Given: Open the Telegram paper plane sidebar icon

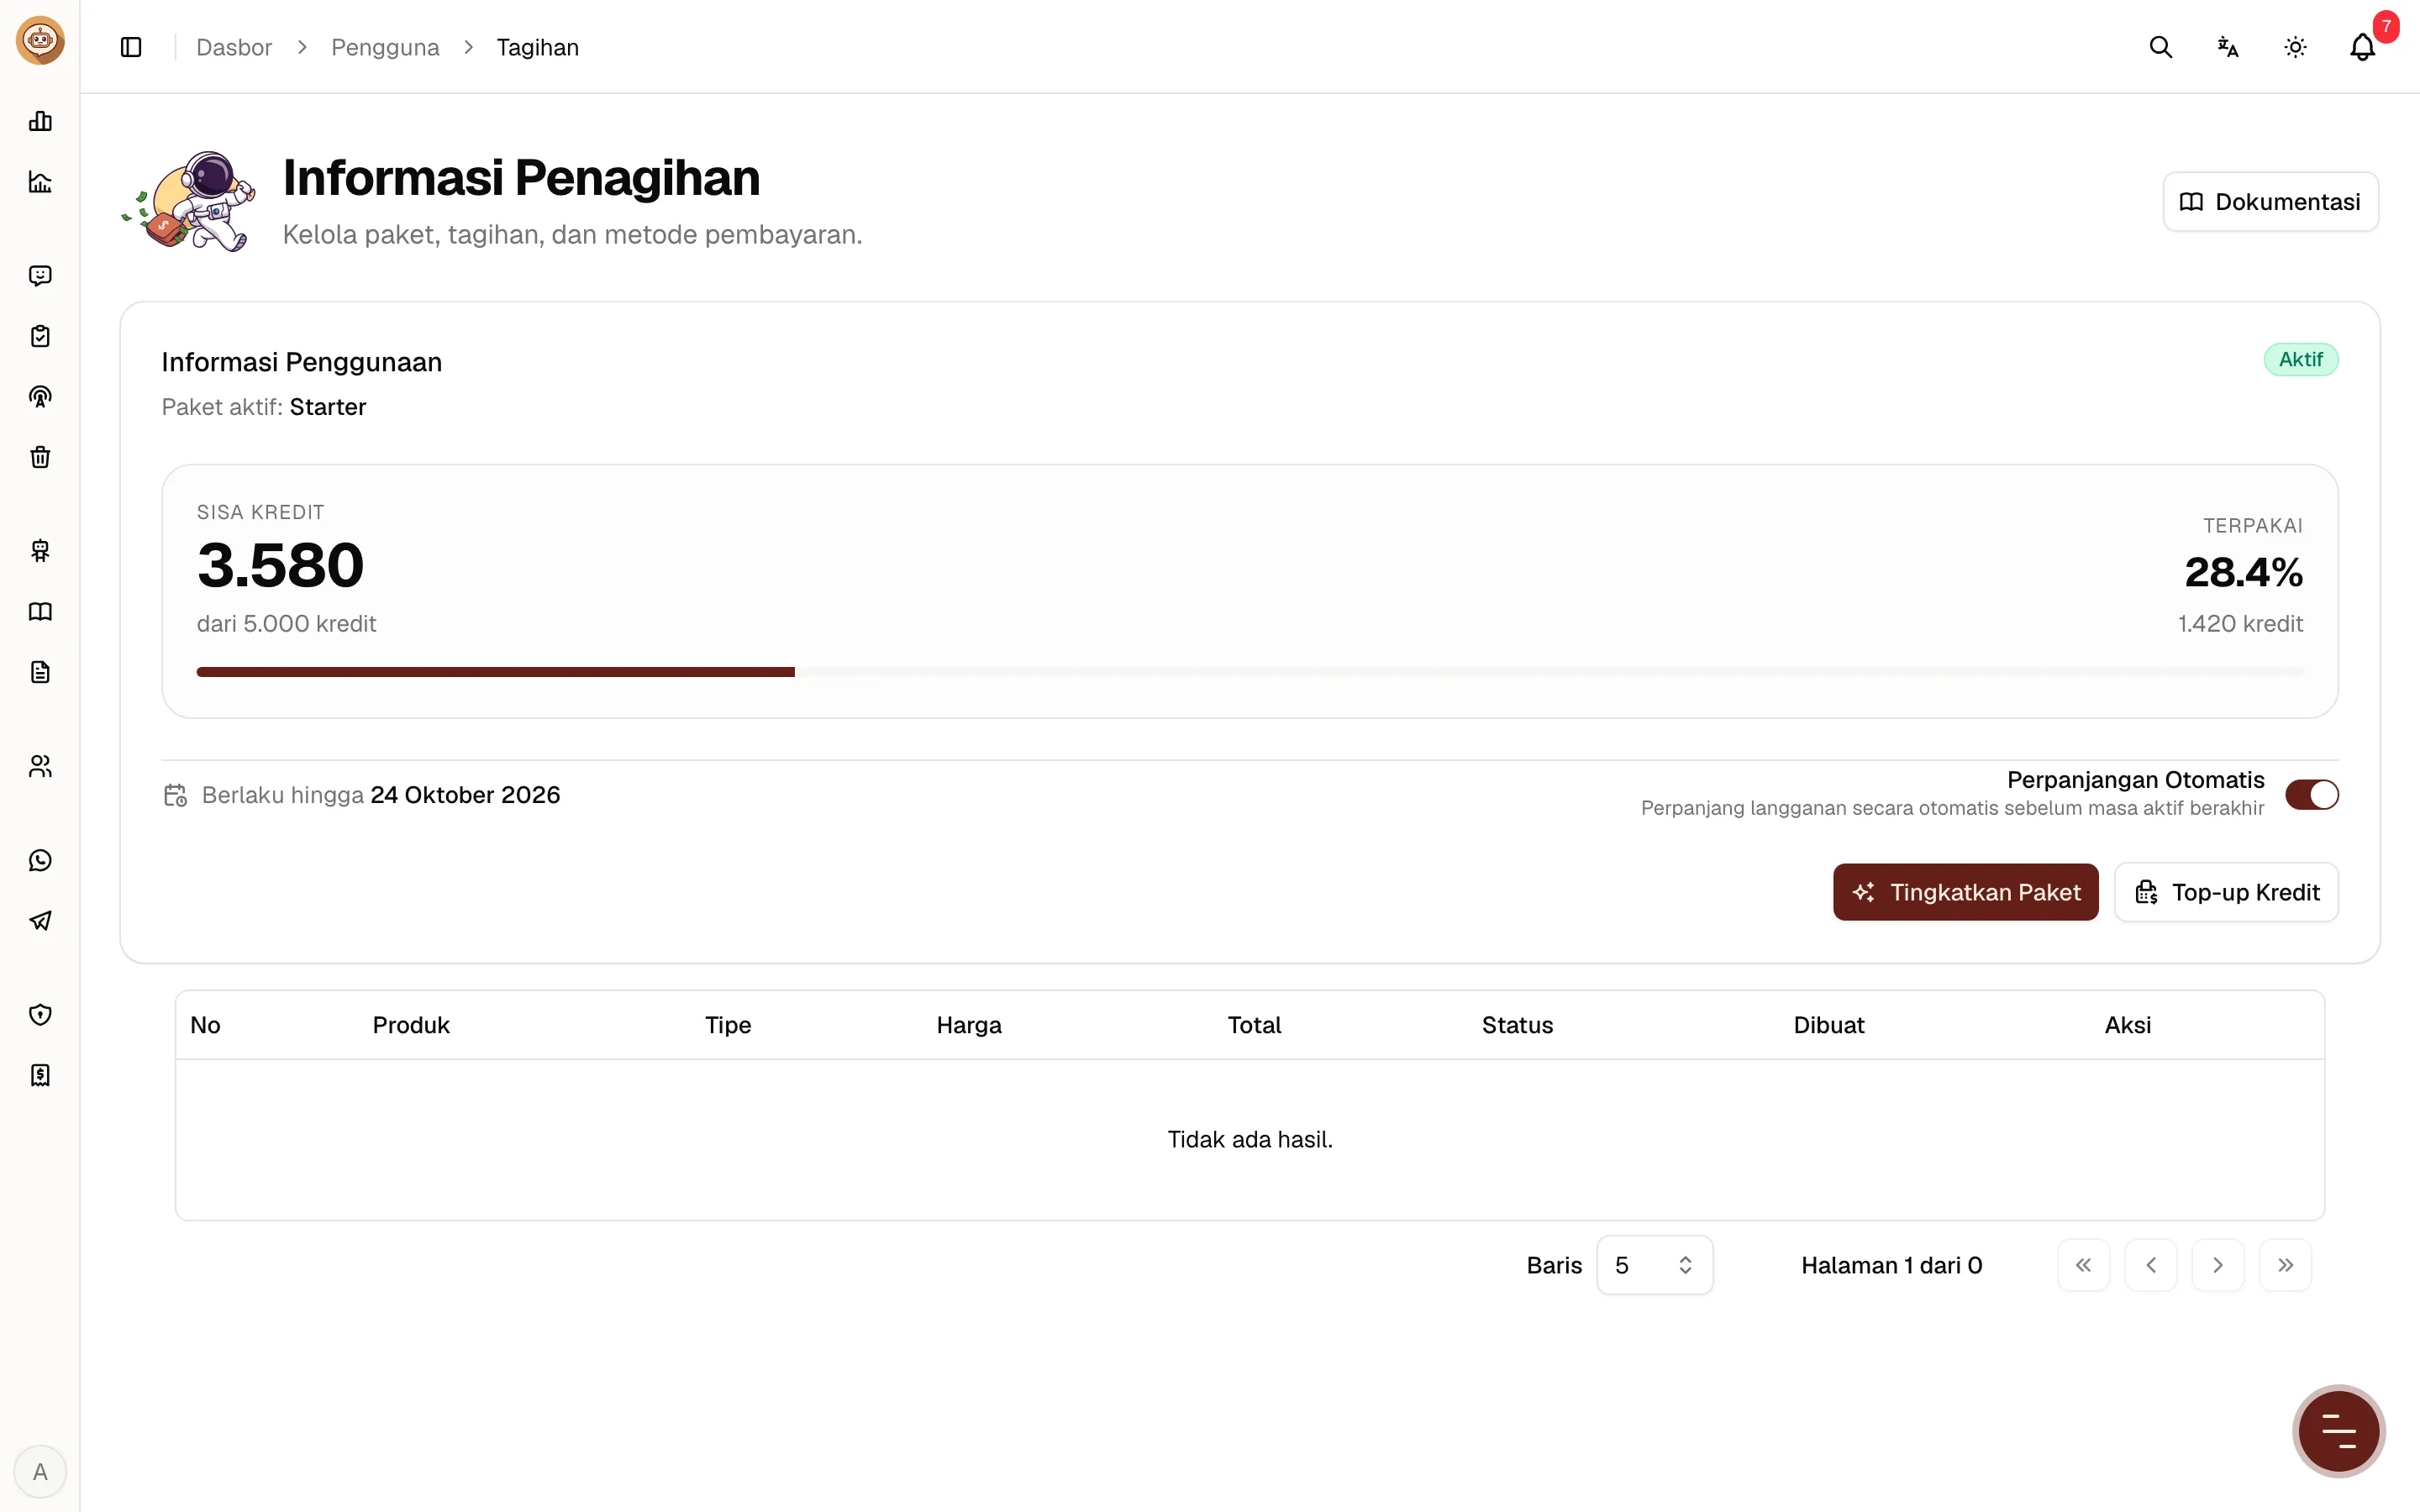Looking at the screenshot, I should (40, 921).
